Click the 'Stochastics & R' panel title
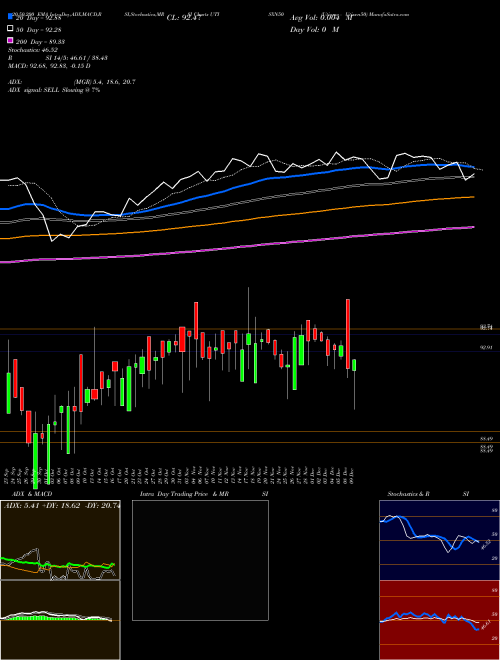Viewport: 500px width, 660px height. [x=408, y=494]
